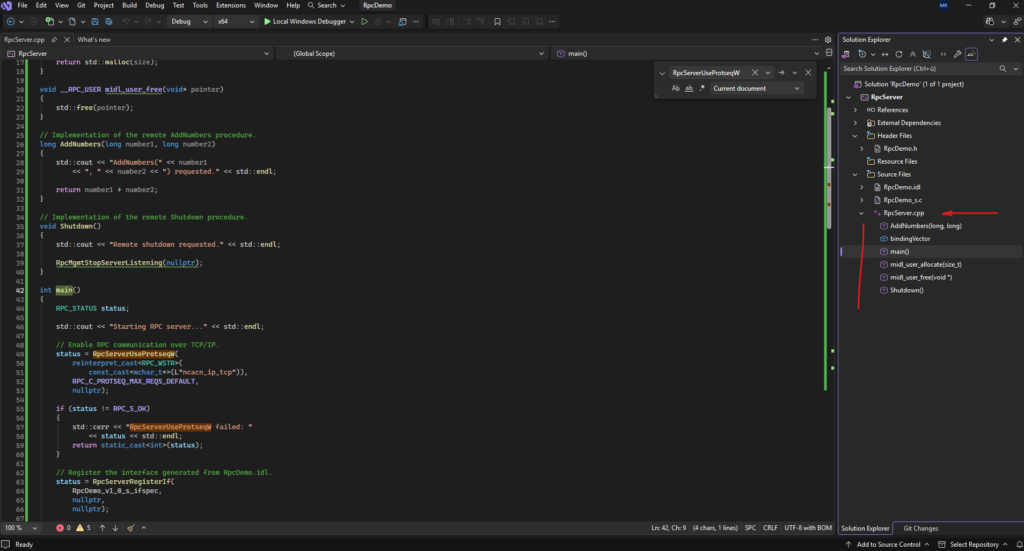Start the Local Windows Debugger

(x=304, y=22)
